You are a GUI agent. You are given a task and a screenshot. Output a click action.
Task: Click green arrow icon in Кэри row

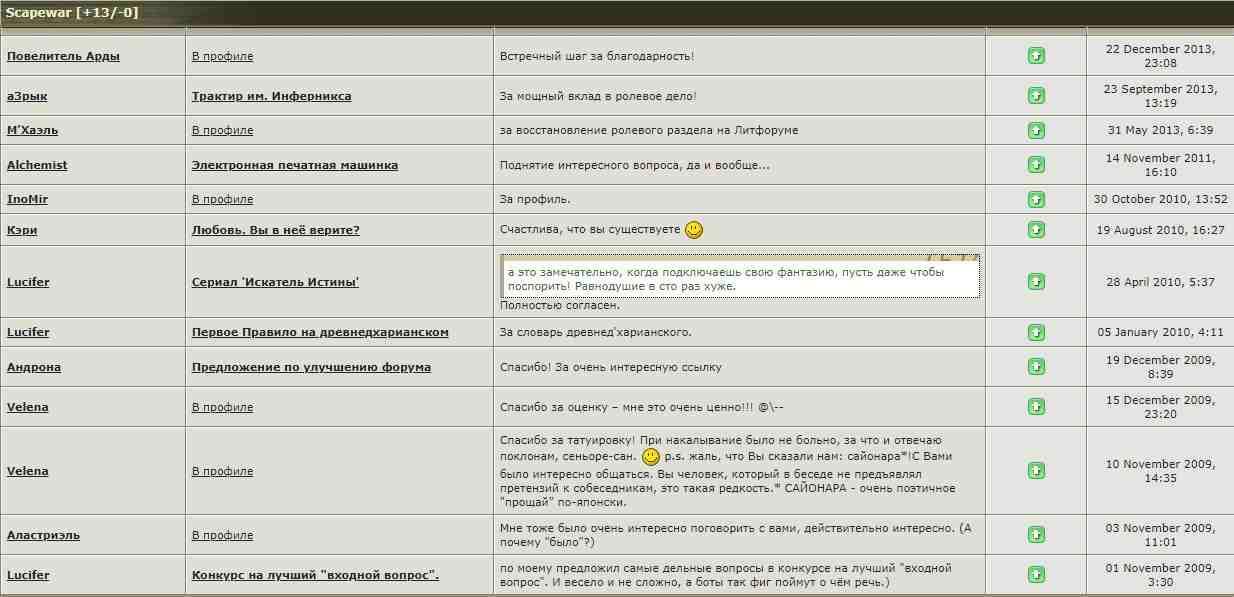1036,230
